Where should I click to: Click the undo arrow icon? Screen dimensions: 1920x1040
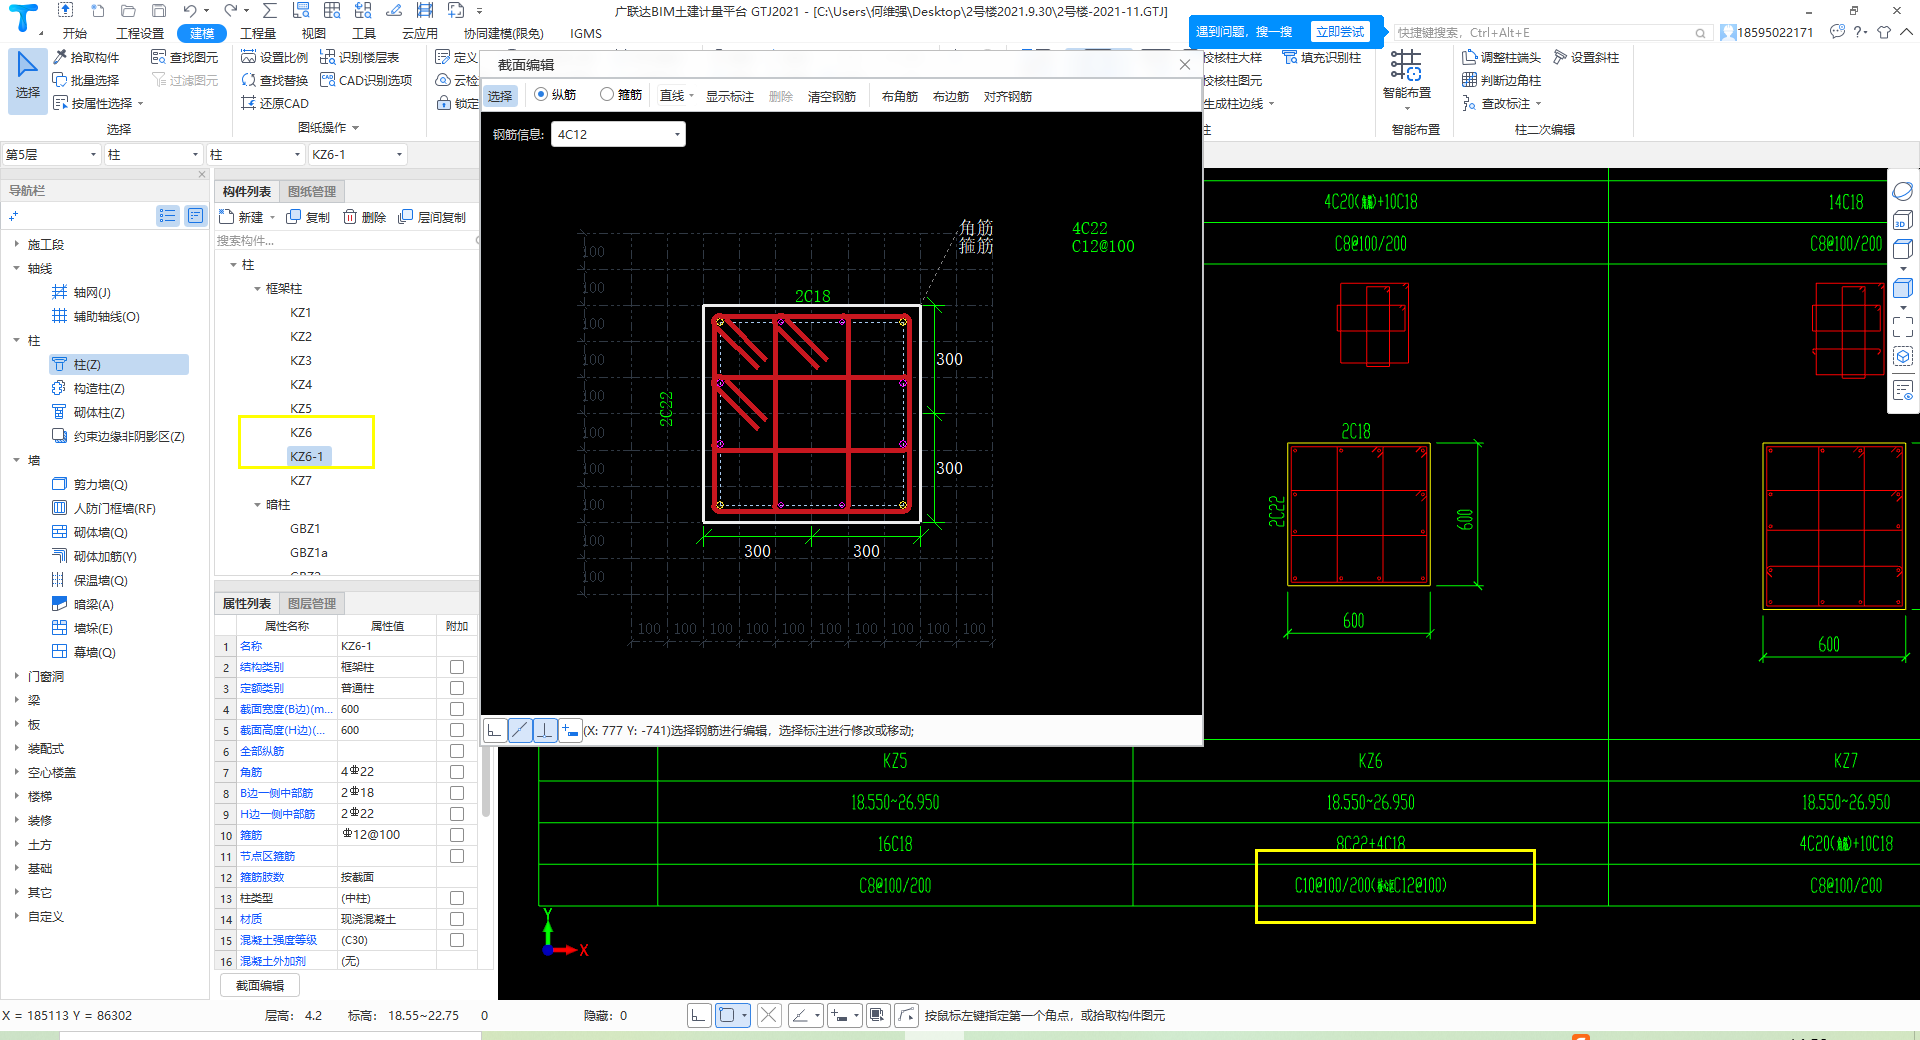pos(190,10)
